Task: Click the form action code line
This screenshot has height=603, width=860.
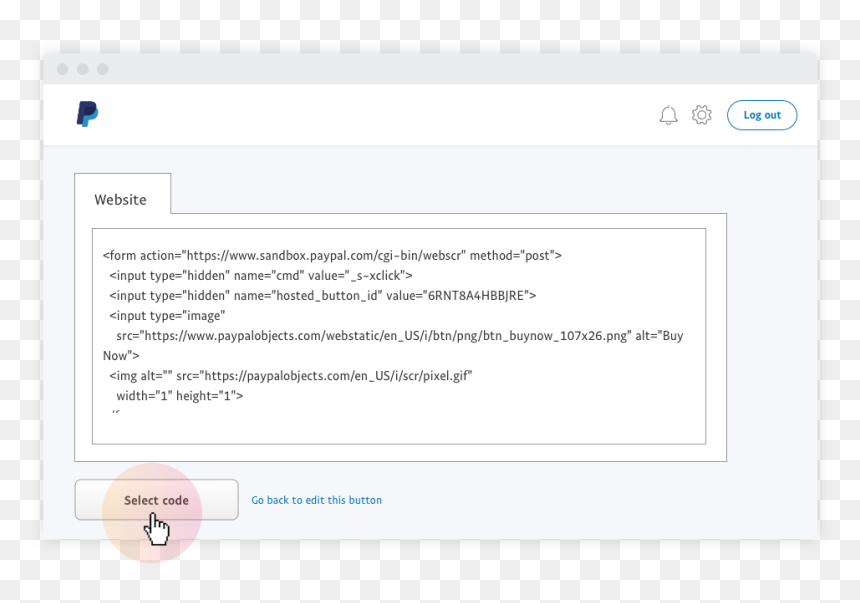Action: tap(332, 255)
